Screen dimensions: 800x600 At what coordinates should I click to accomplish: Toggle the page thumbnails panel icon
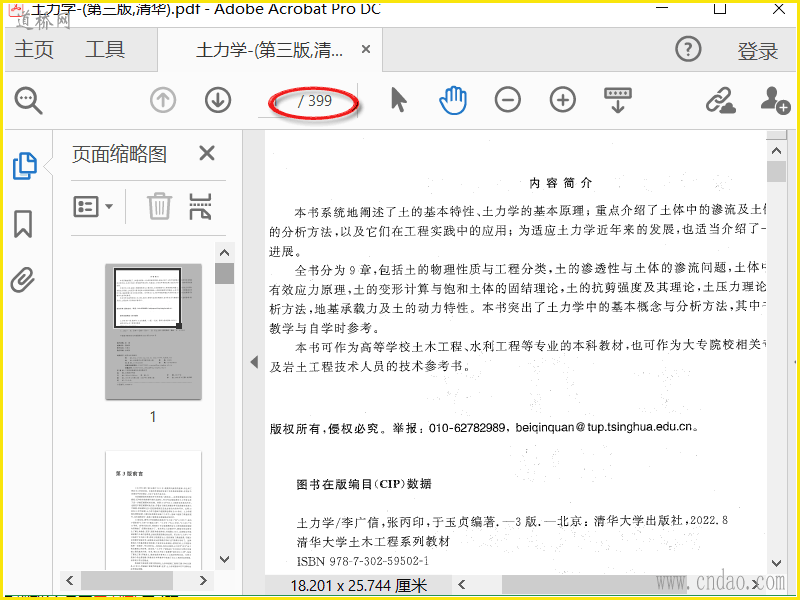24,166
